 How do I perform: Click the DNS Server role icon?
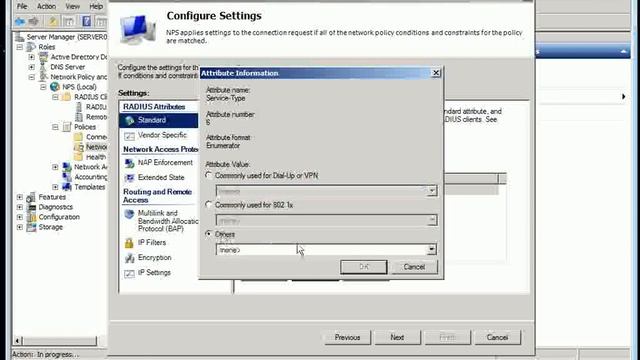coord(43,67)
